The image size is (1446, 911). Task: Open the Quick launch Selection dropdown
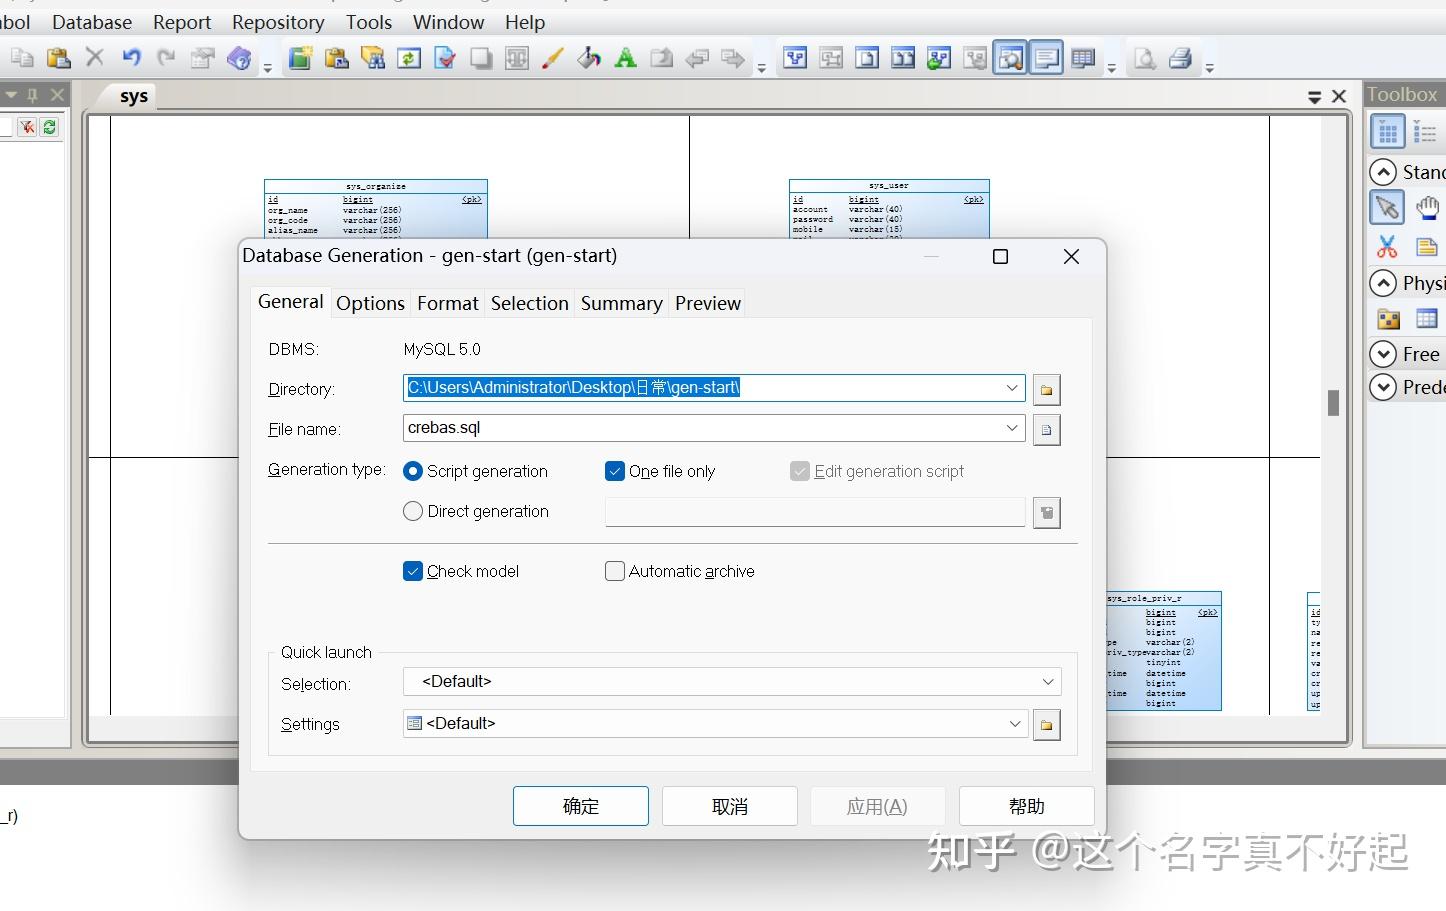(1048, 682)
